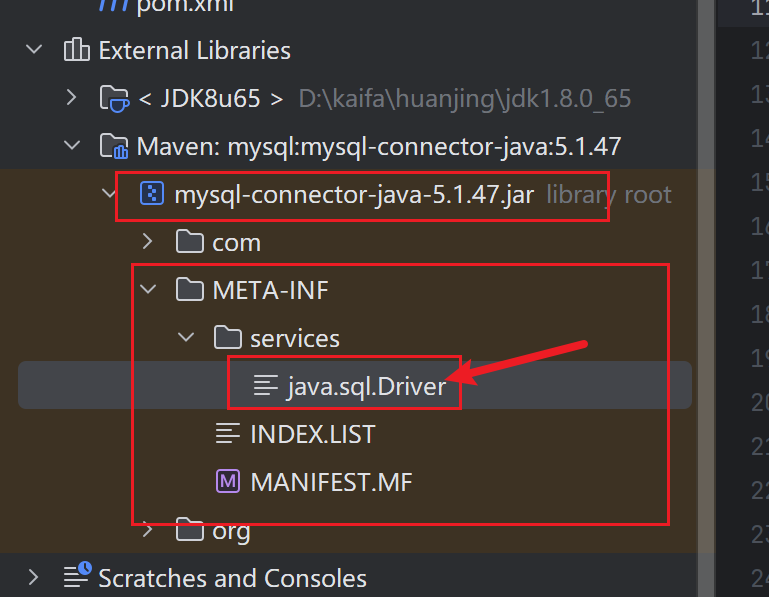Click the services folder icon
Viewport: 769px width, 597px height.
(228, 337)
